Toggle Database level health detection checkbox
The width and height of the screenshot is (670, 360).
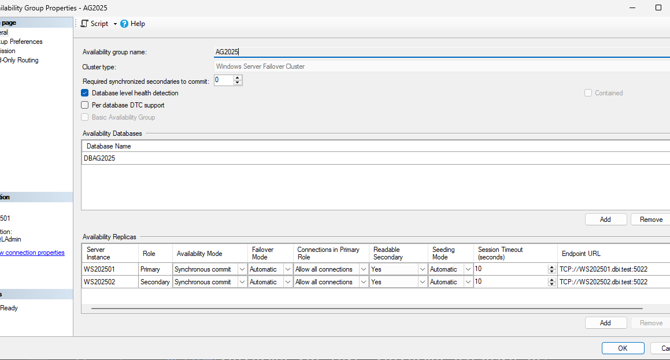(85, 93)
